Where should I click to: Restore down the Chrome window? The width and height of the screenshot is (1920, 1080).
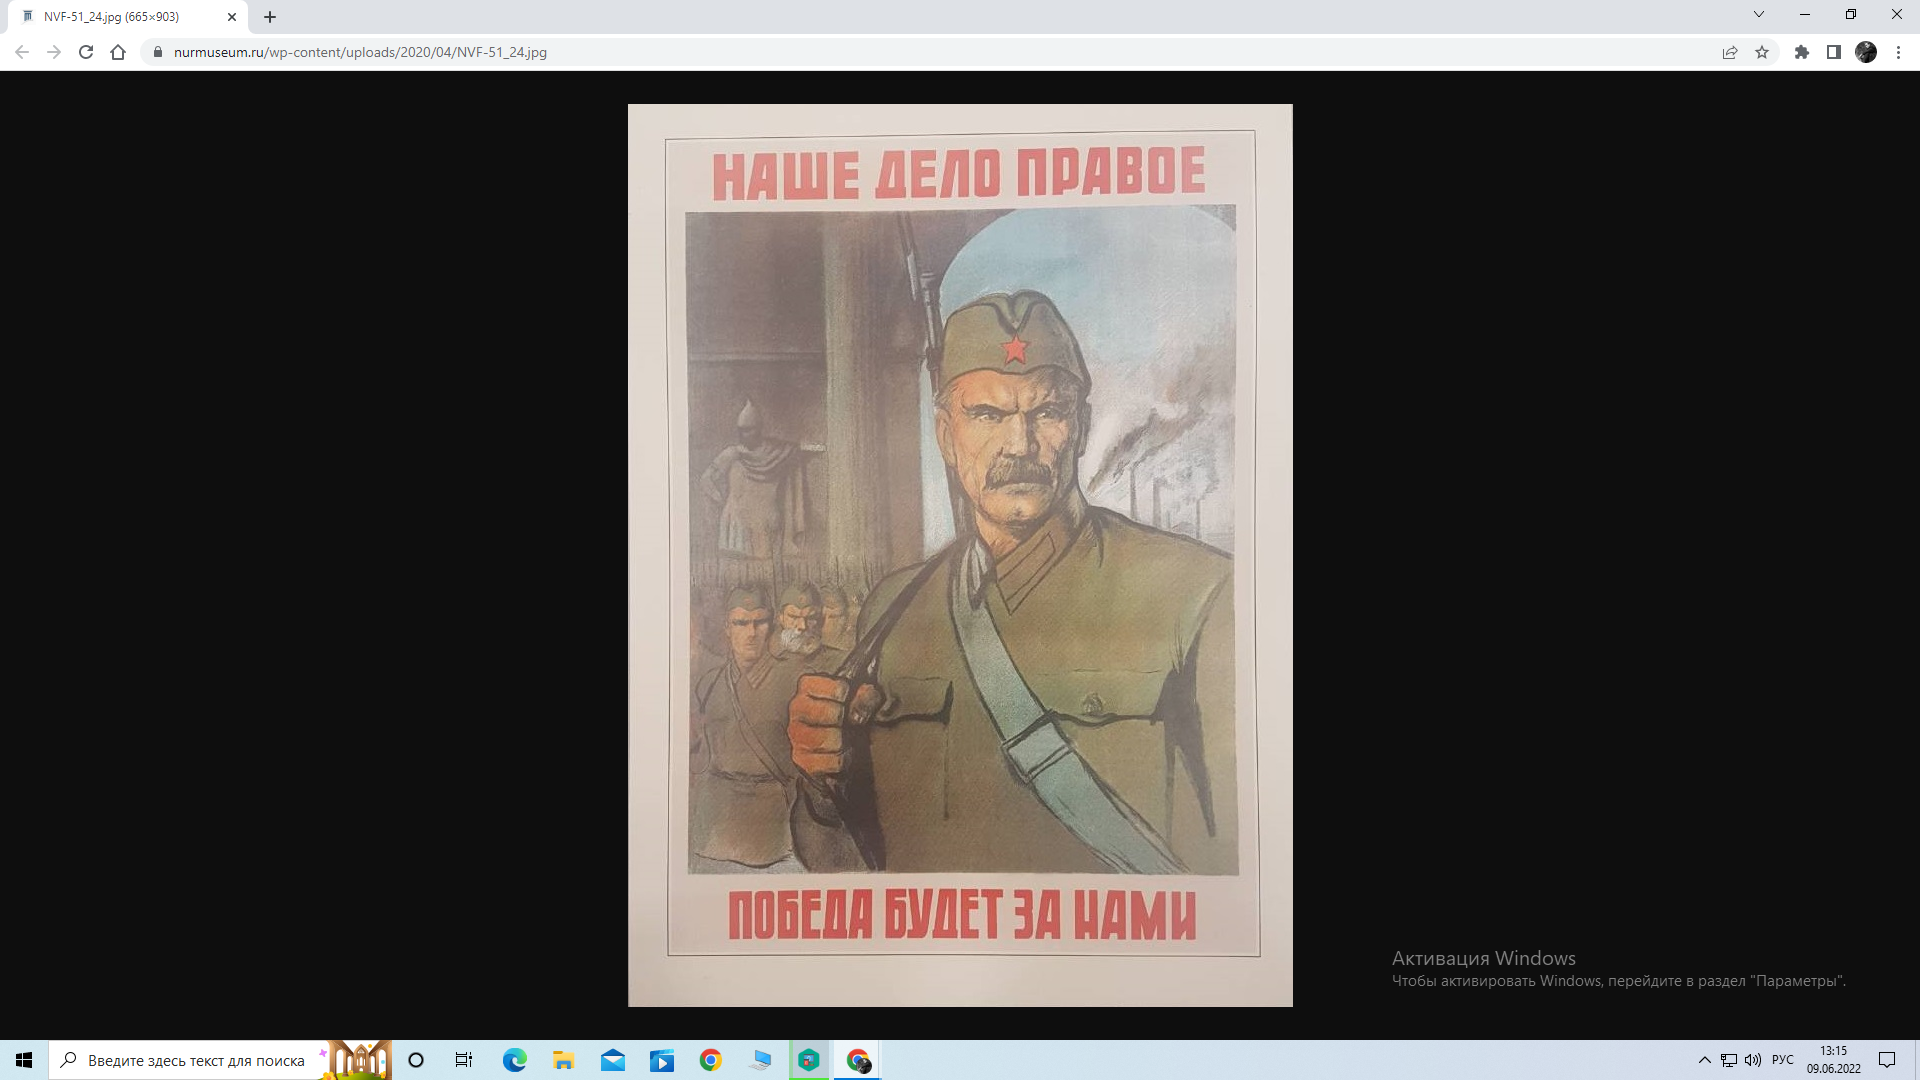pos(1851,15)
